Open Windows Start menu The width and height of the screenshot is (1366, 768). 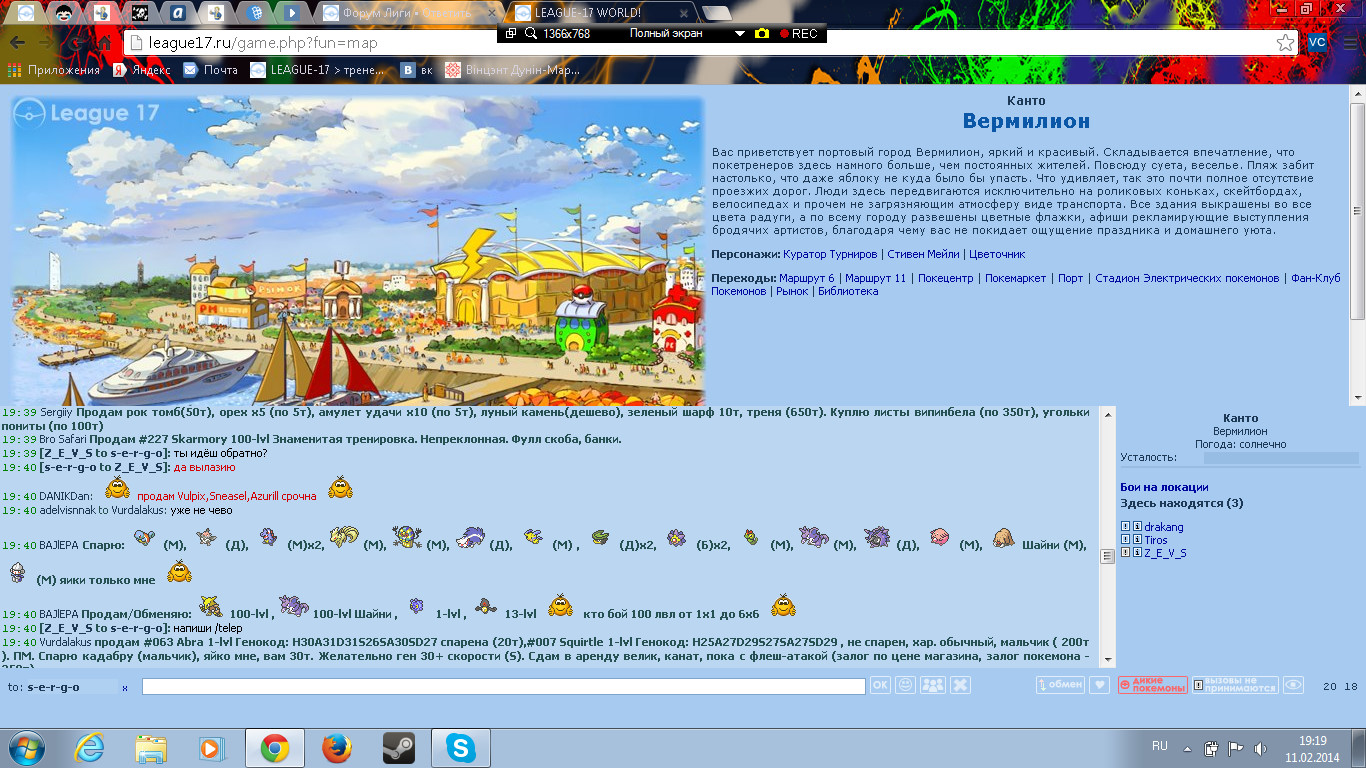tap(25, 748)
